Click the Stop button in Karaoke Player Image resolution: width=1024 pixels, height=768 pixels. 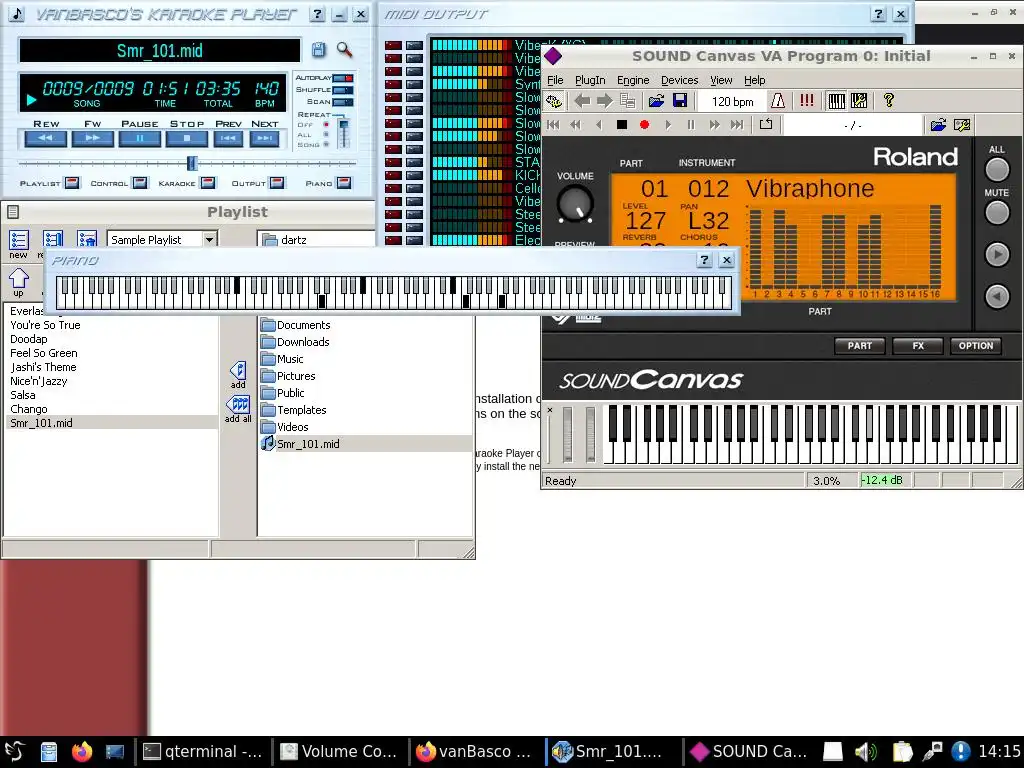click(187, 138)
